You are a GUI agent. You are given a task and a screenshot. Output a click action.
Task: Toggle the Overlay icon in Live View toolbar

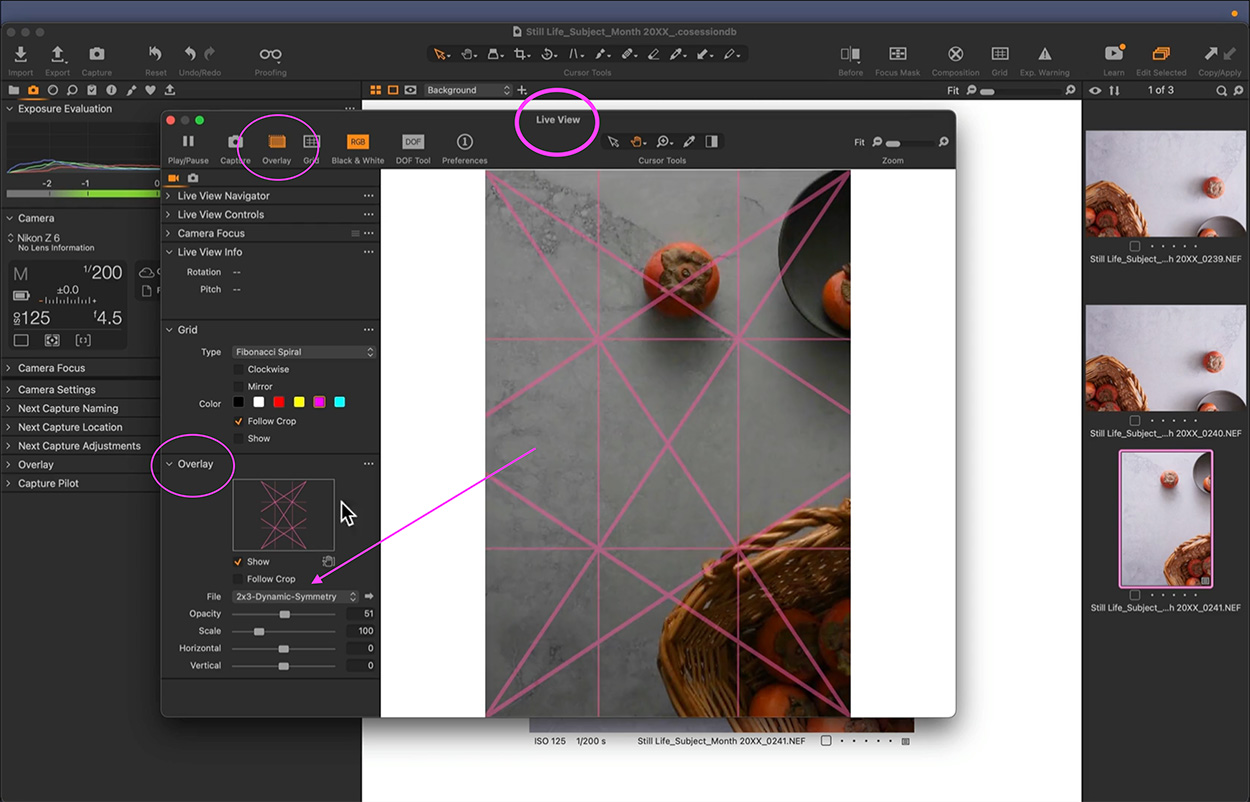tap(277, 142)
